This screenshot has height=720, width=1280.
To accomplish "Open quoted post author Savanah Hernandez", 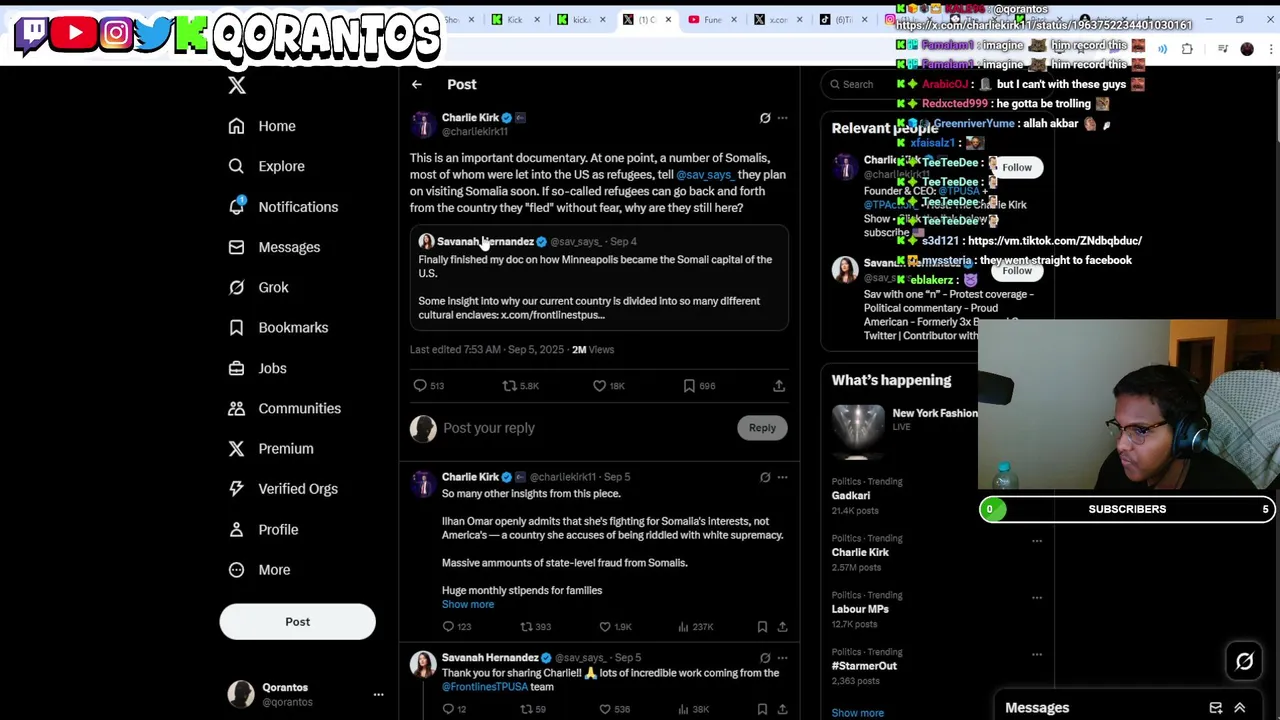I will pyautogui.click(x=484, y=242).
